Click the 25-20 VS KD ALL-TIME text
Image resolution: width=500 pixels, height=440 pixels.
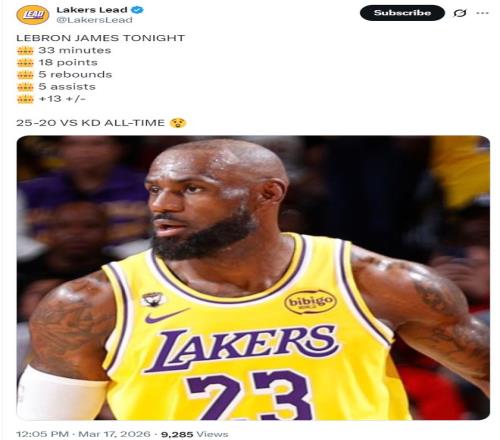[90, 123]
